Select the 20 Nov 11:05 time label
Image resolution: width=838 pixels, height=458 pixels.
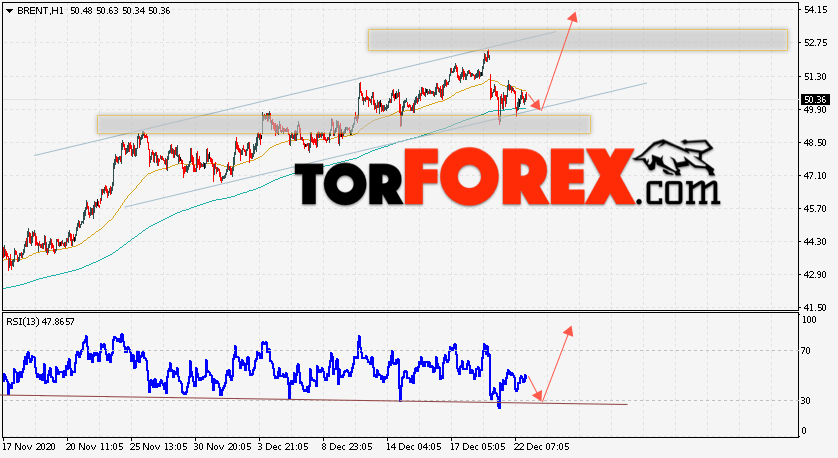95,446
